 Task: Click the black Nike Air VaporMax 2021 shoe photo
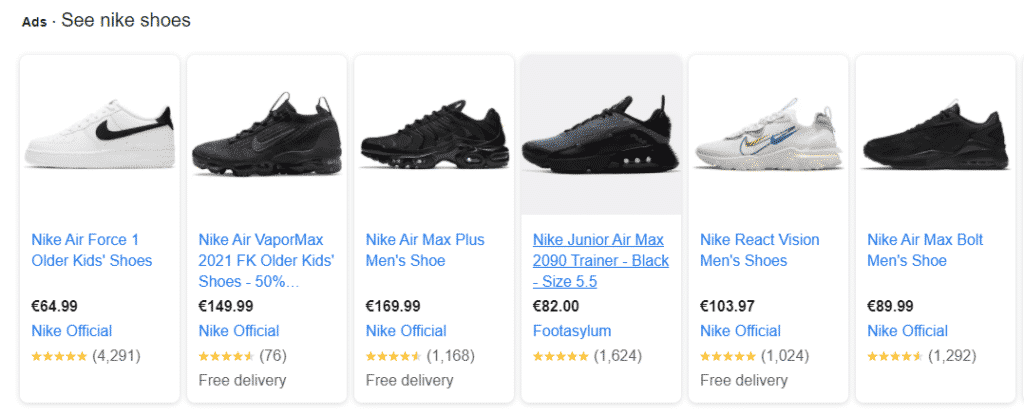267,134
